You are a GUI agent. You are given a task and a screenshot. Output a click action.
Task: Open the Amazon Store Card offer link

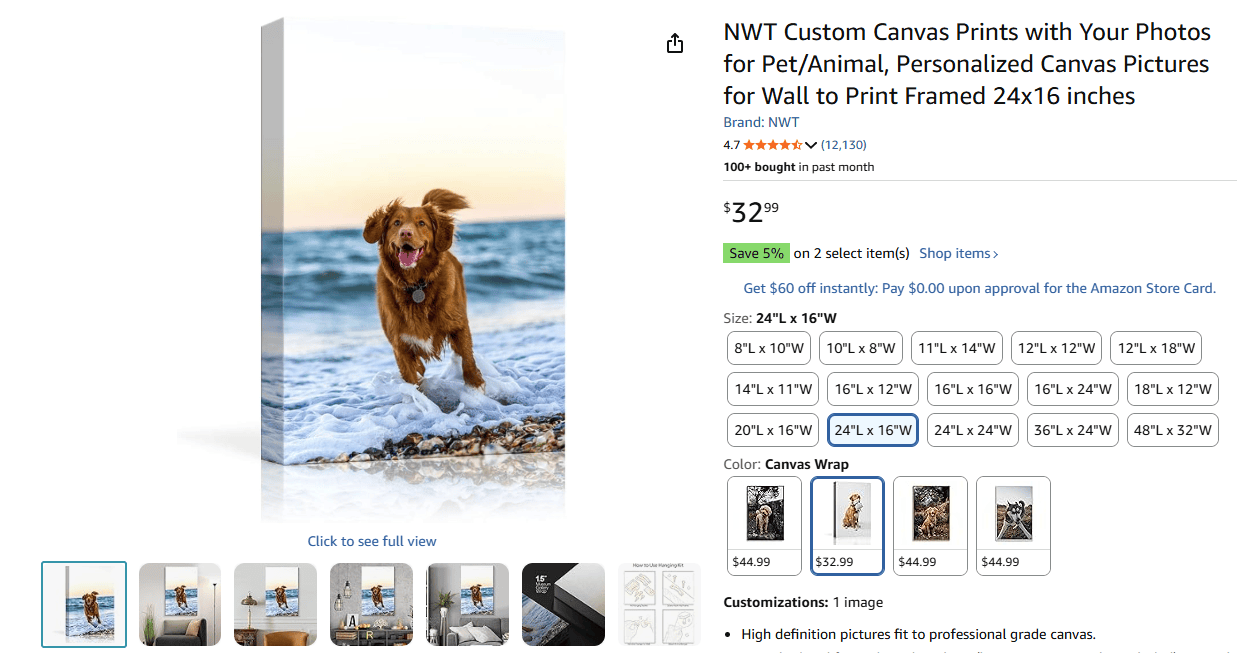click(979, 288)
